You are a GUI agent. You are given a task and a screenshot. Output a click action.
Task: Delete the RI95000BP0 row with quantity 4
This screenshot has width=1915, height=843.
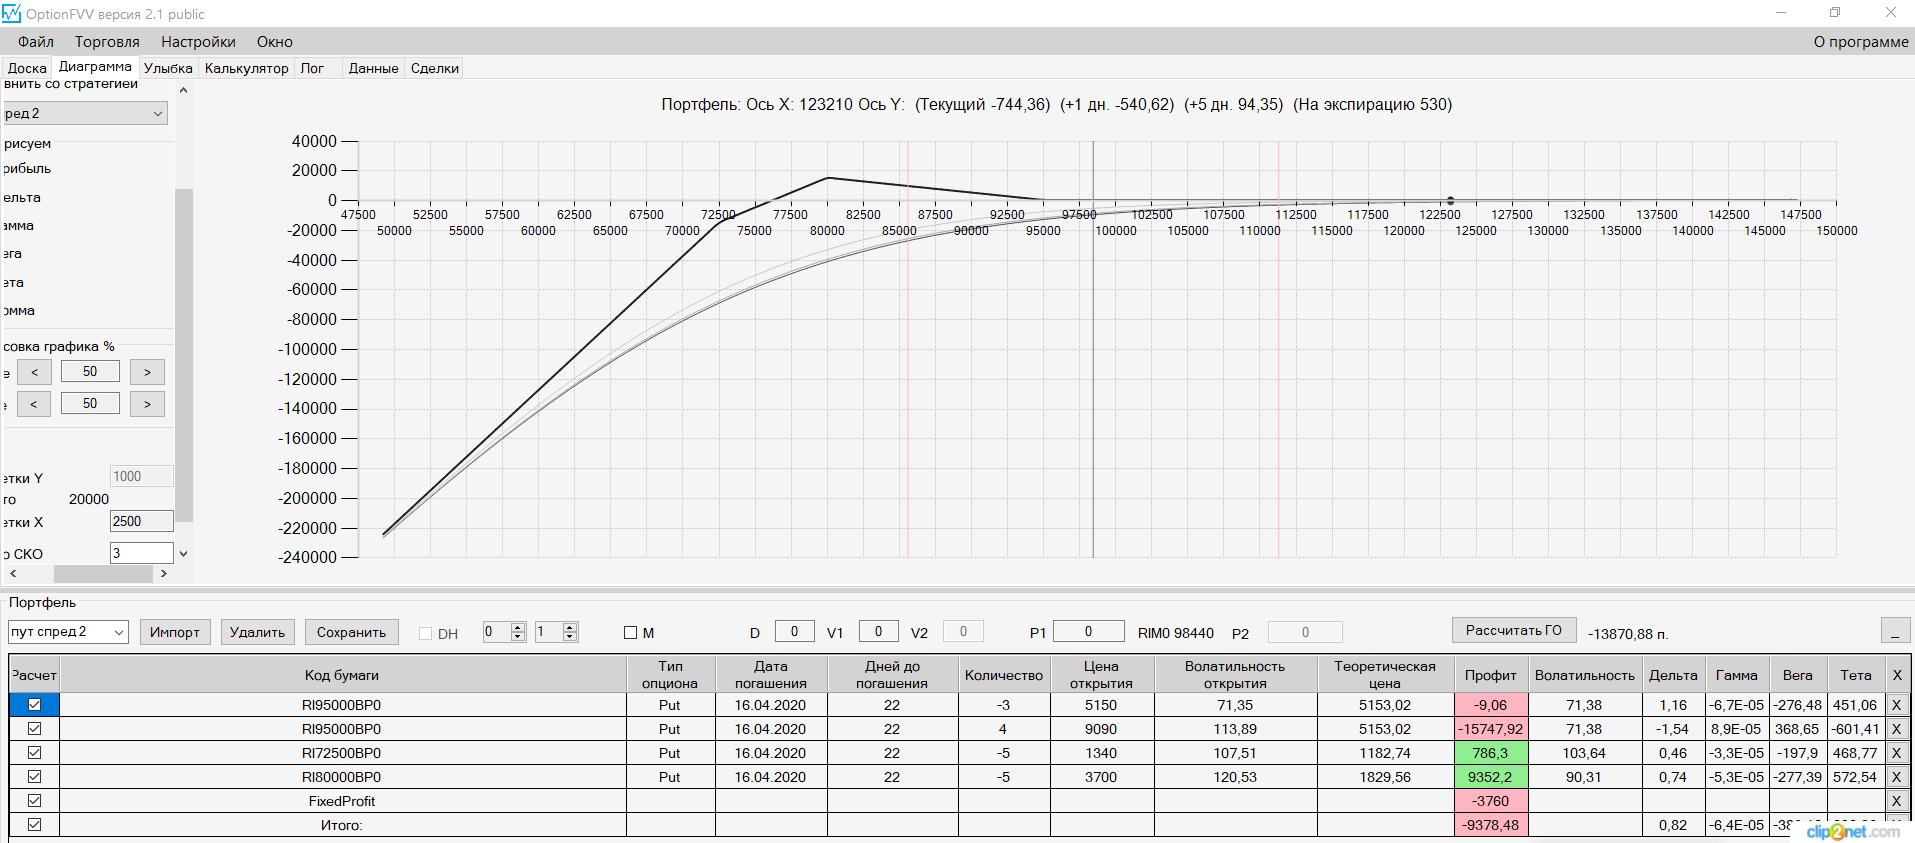[x=1896, y=729]
